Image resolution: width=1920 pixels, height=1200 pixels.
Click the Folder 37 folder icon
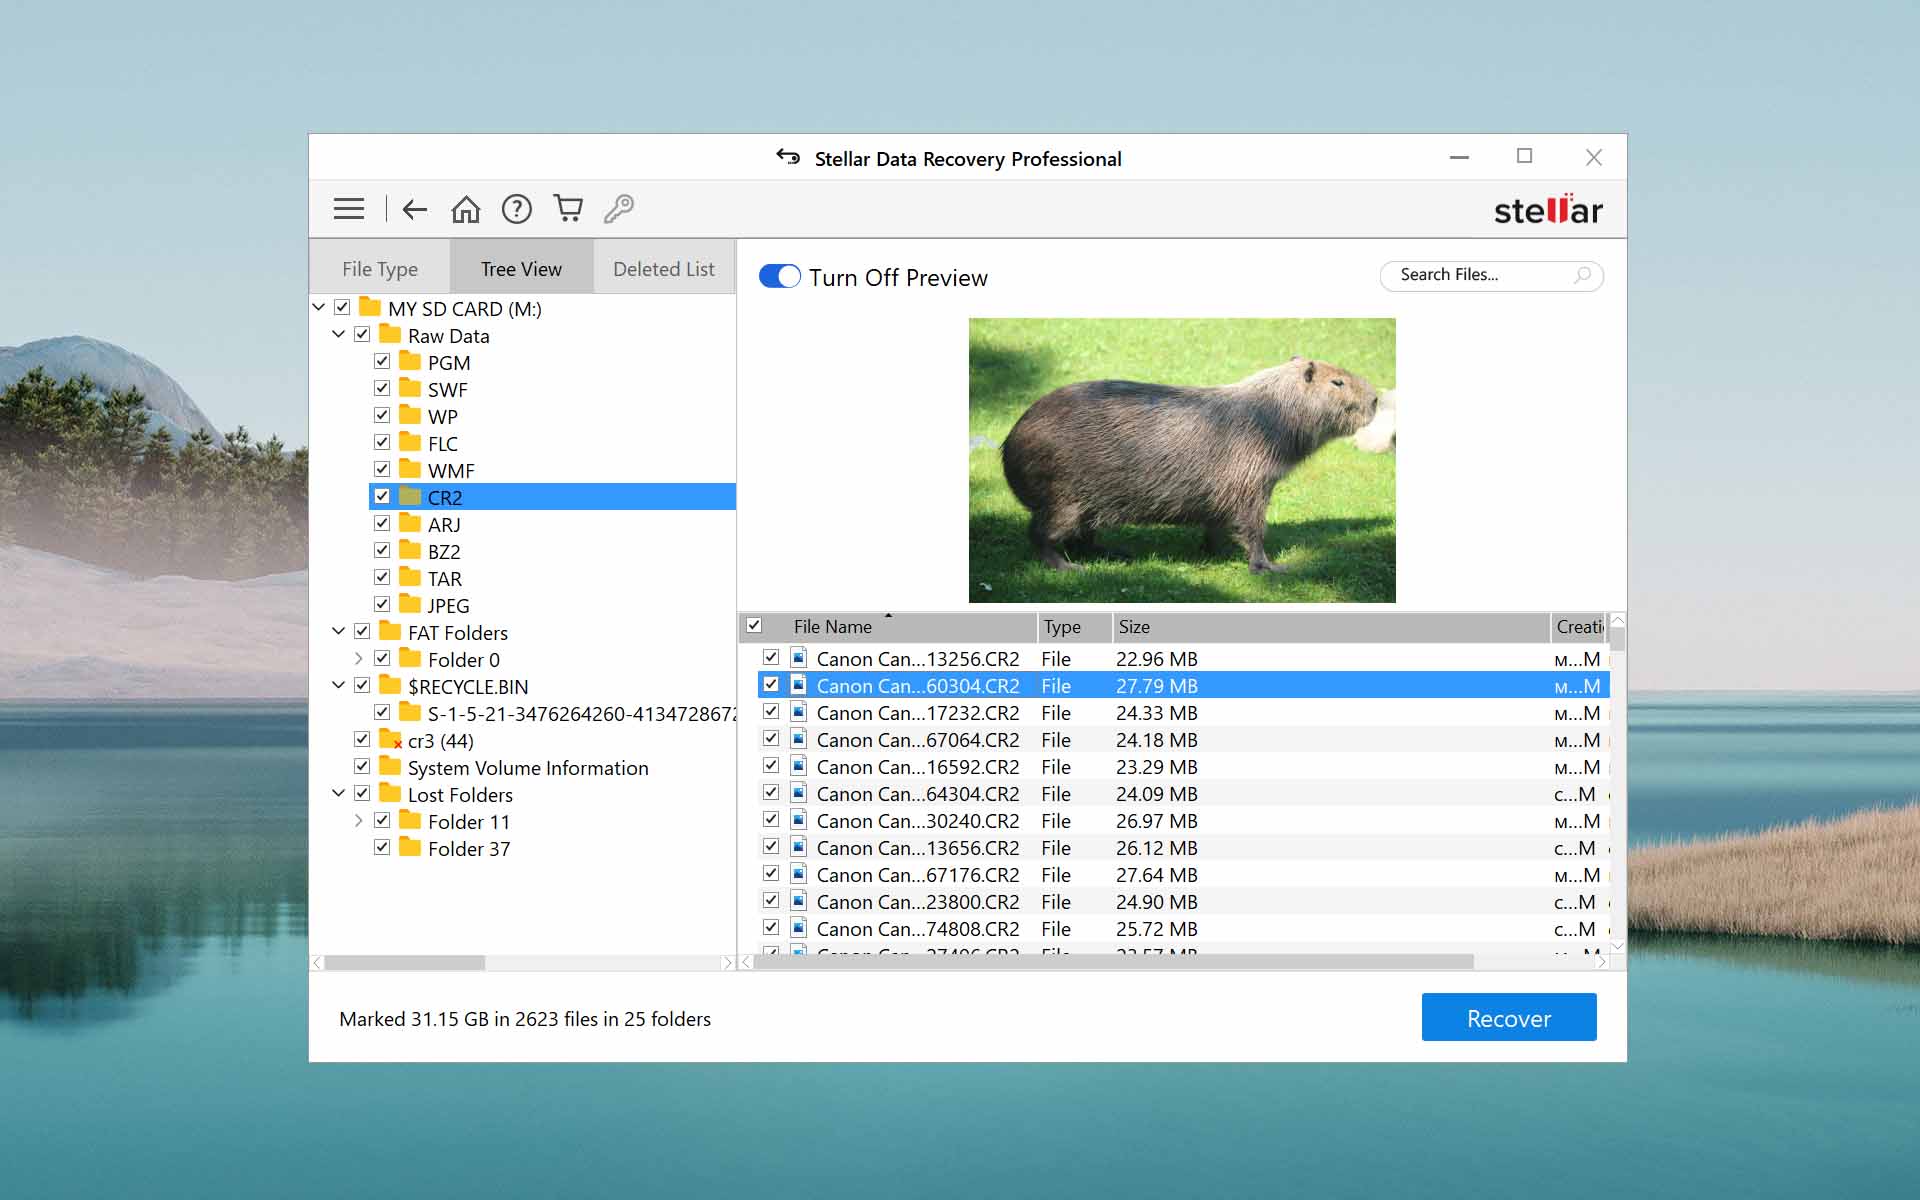pyautogui.click(x=410, y=847)
